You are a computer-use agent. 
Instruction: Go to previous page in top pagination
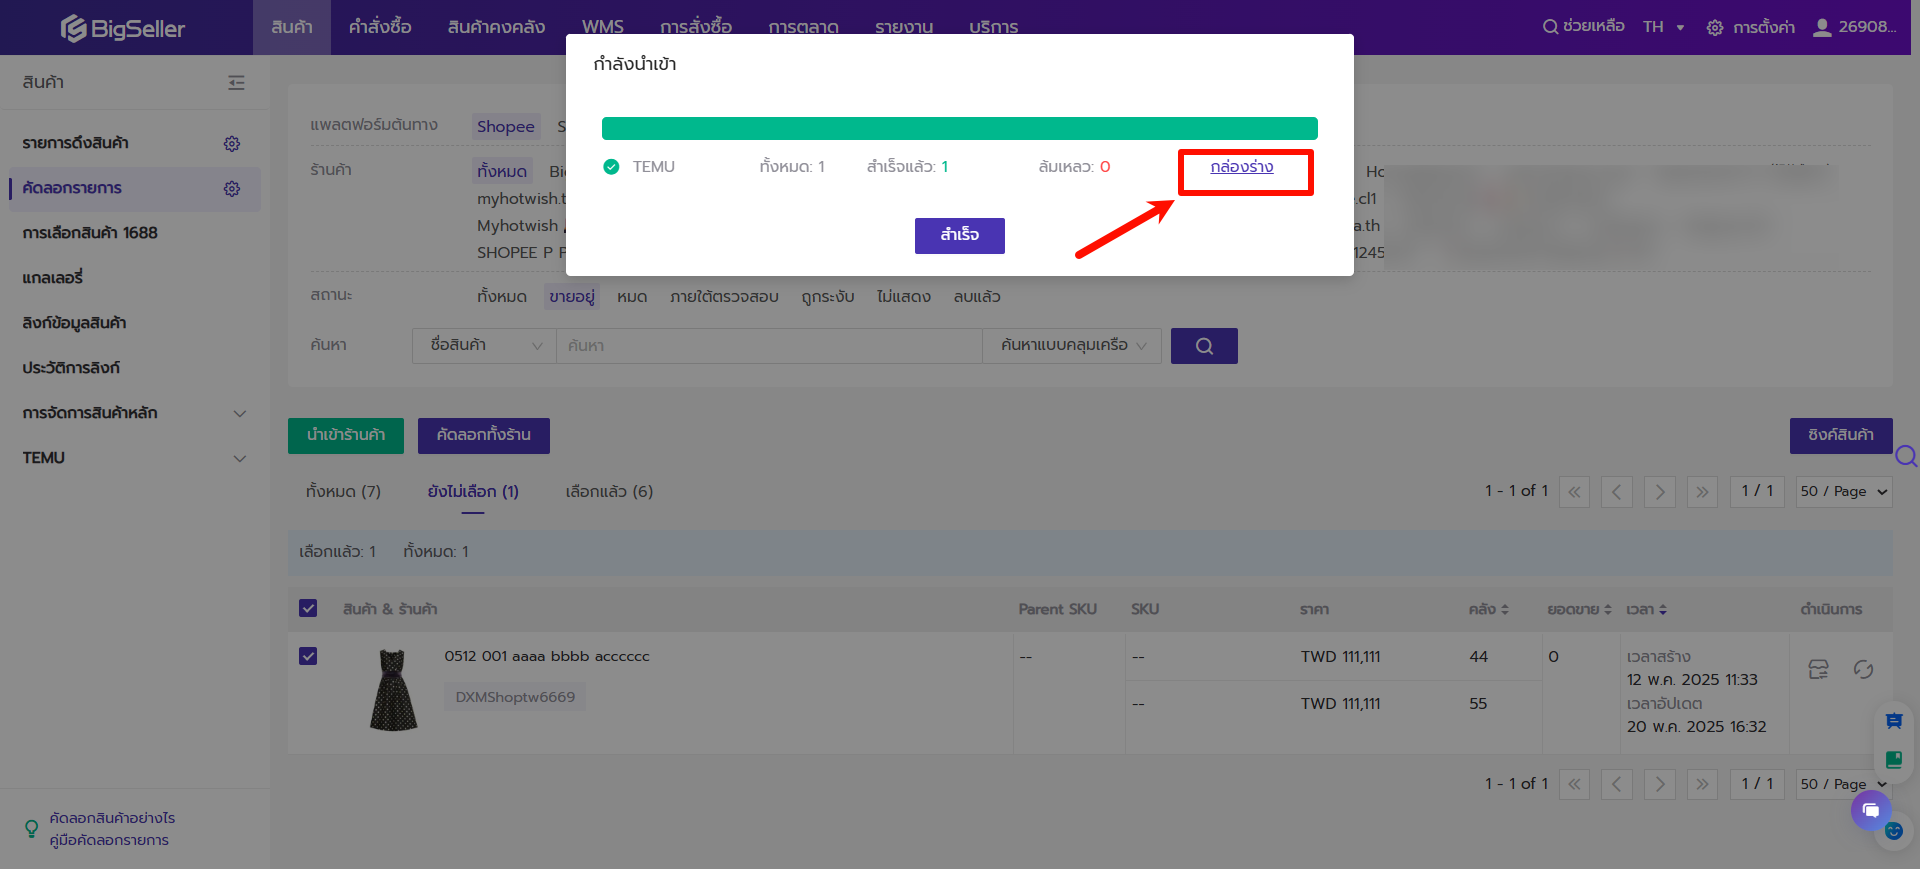1617,492
